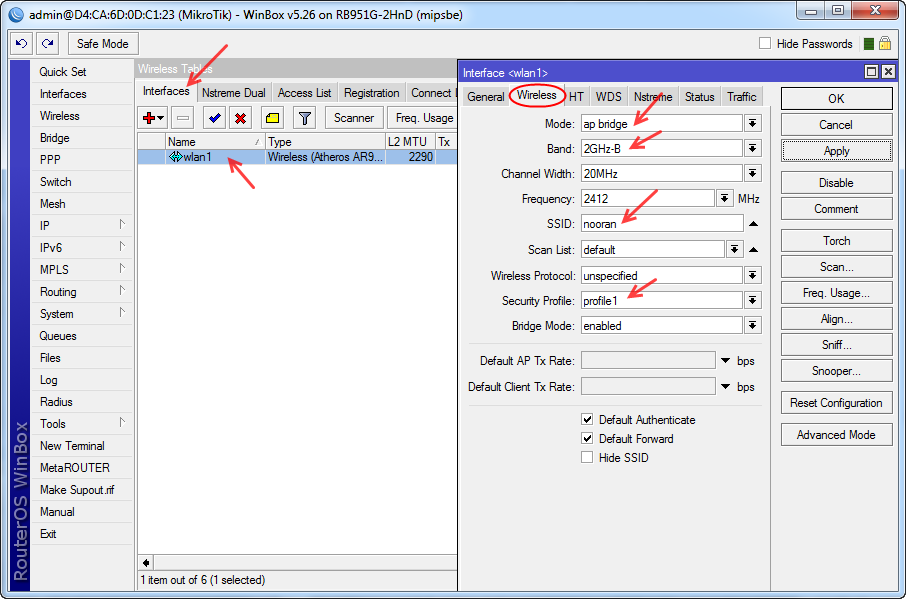The image size is (906, 599).
Task: Close the Interface wlan1 dialog
Action: (889, 72)
